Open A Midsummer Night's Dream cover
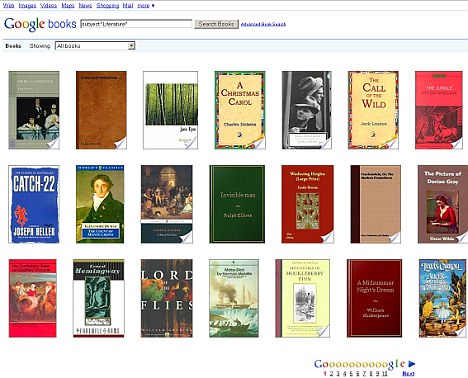 click(374, 298)
